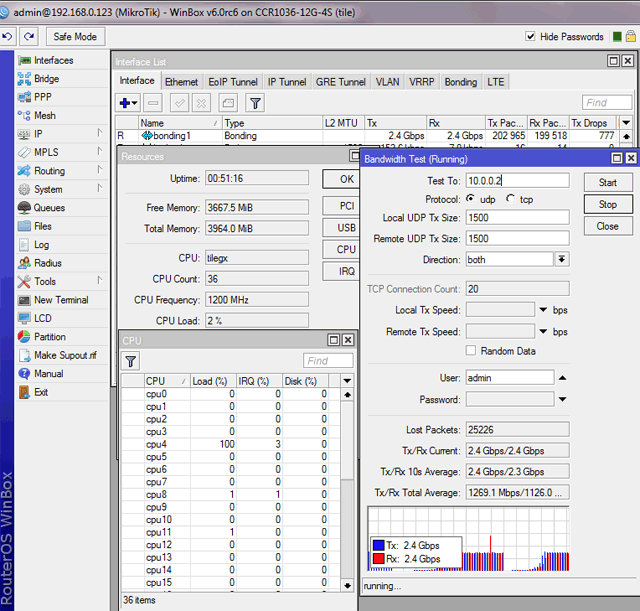
Task: Click the remove minus icon in Interface List
Action: 153,103
